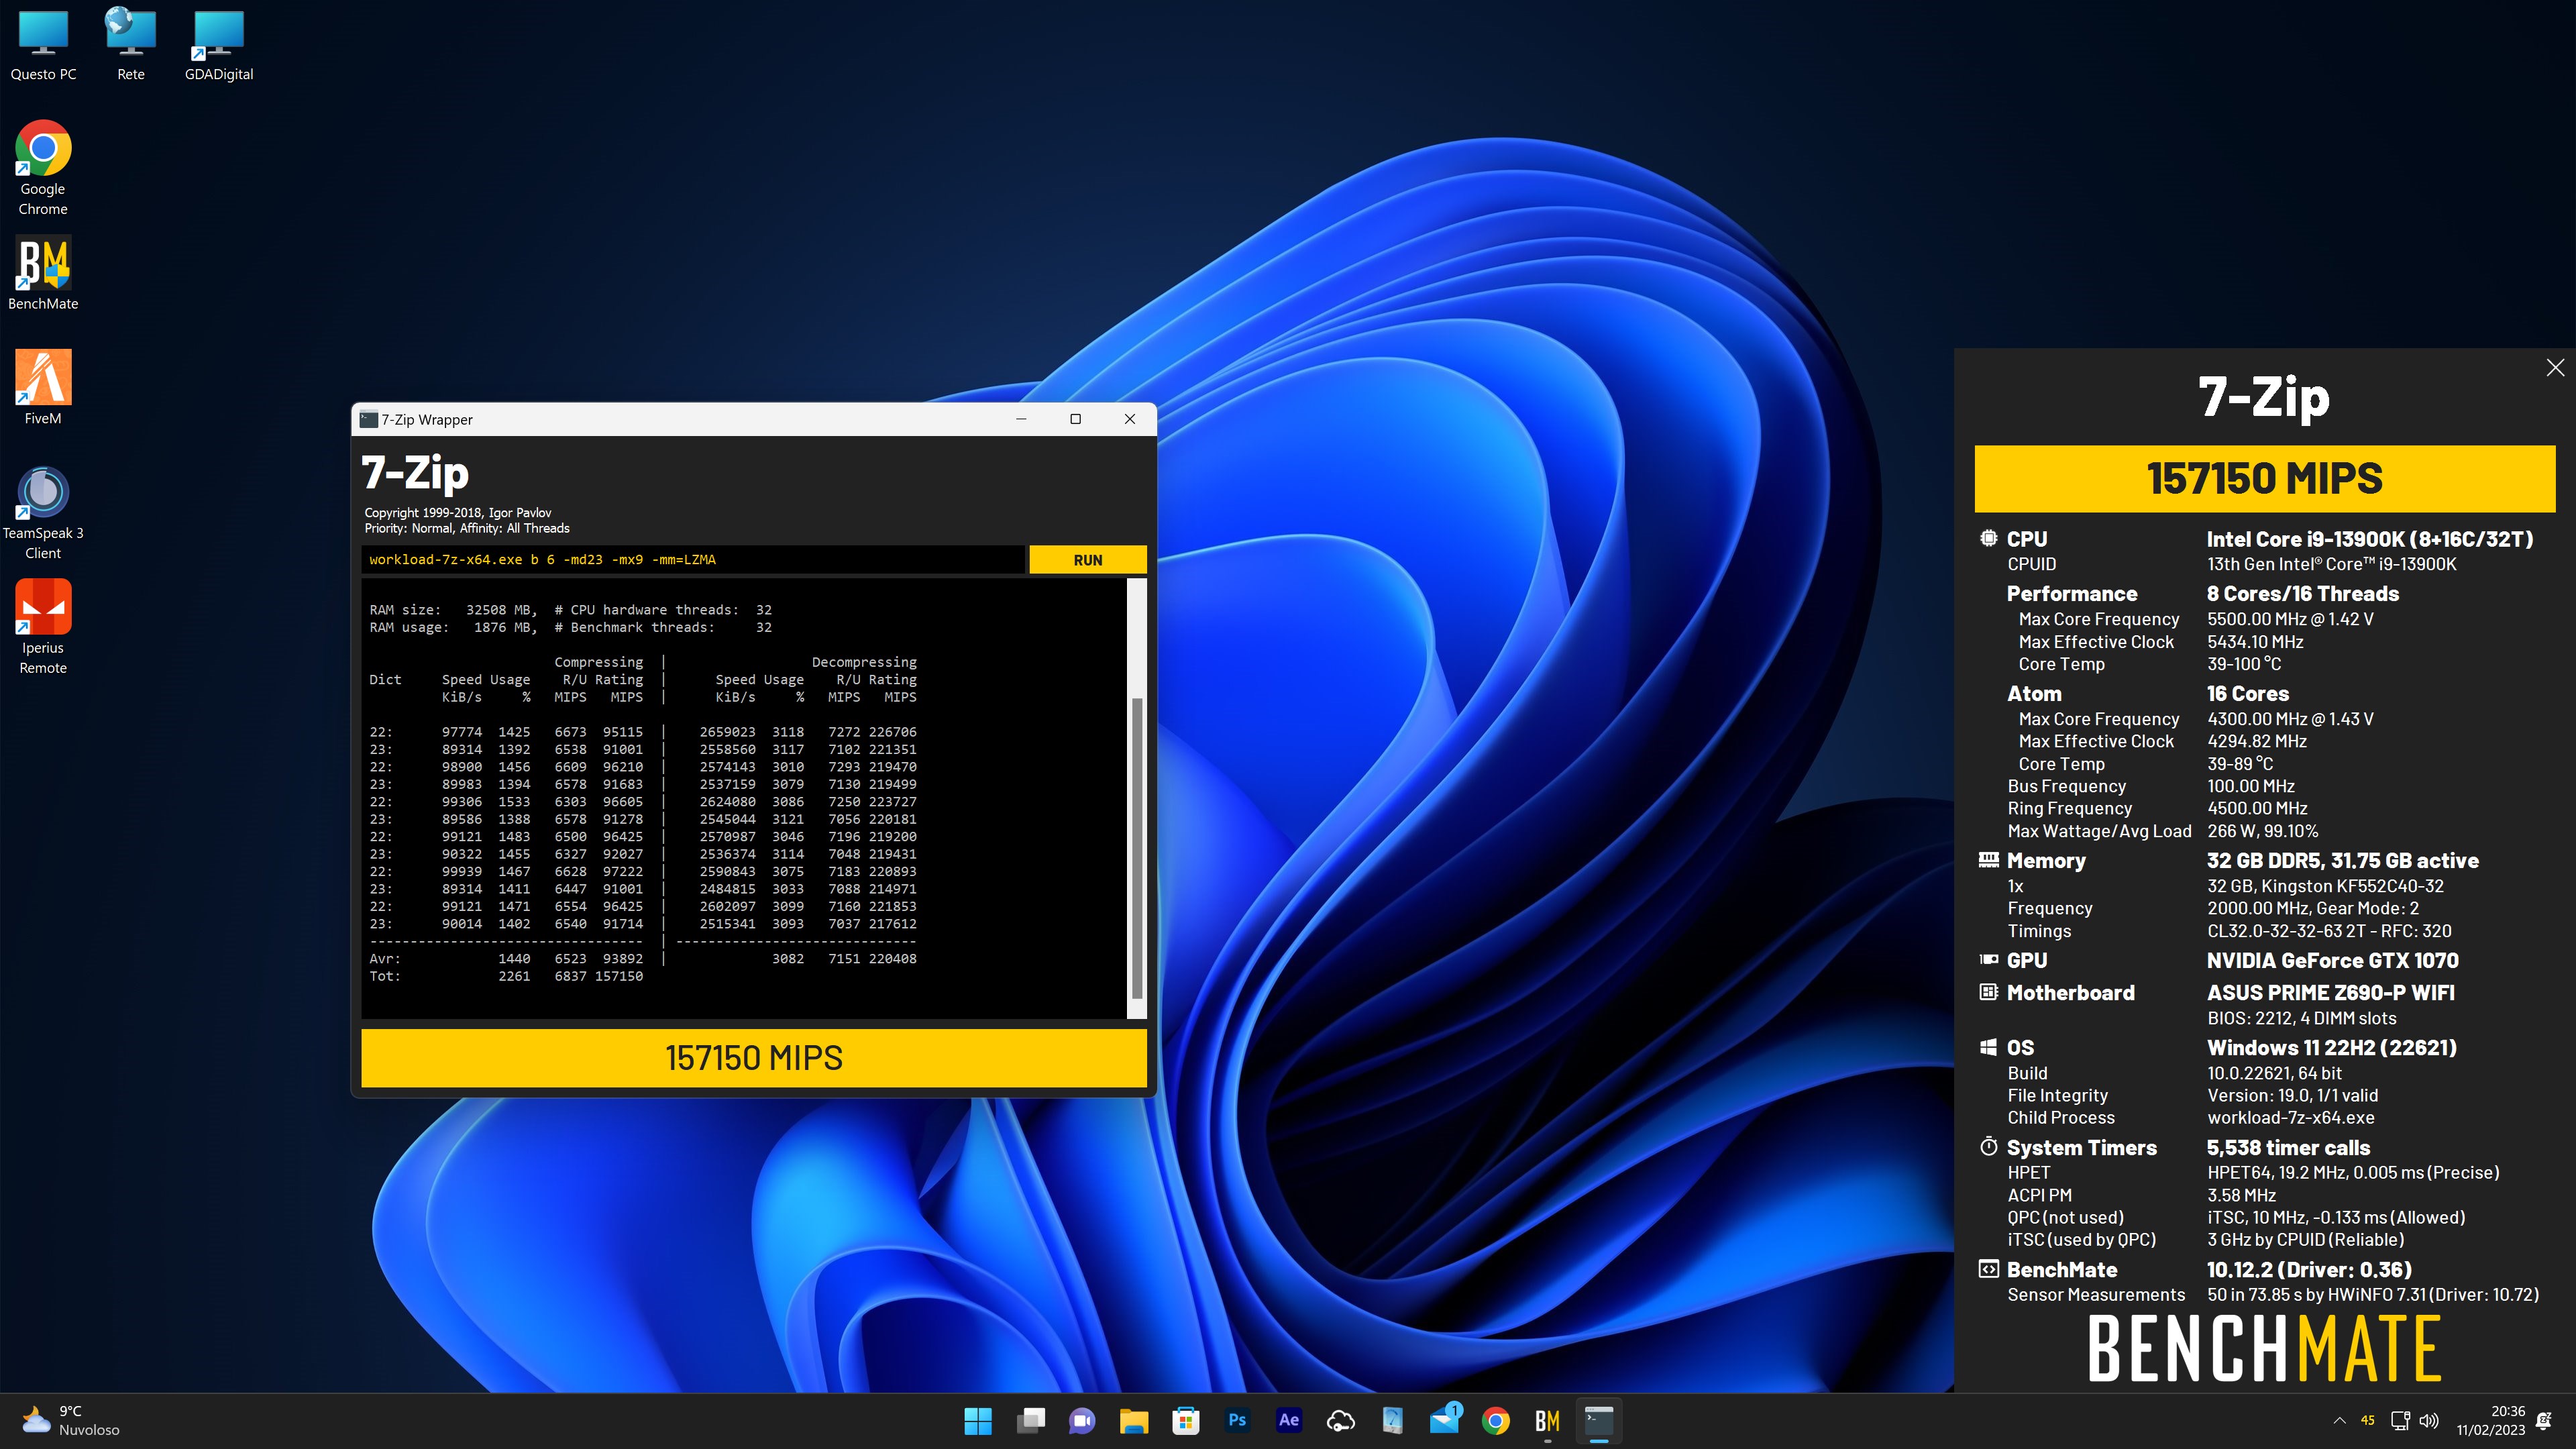Open Iperius Remote desktop shortcut
Screen dimensions: 2576x1449
43,628
